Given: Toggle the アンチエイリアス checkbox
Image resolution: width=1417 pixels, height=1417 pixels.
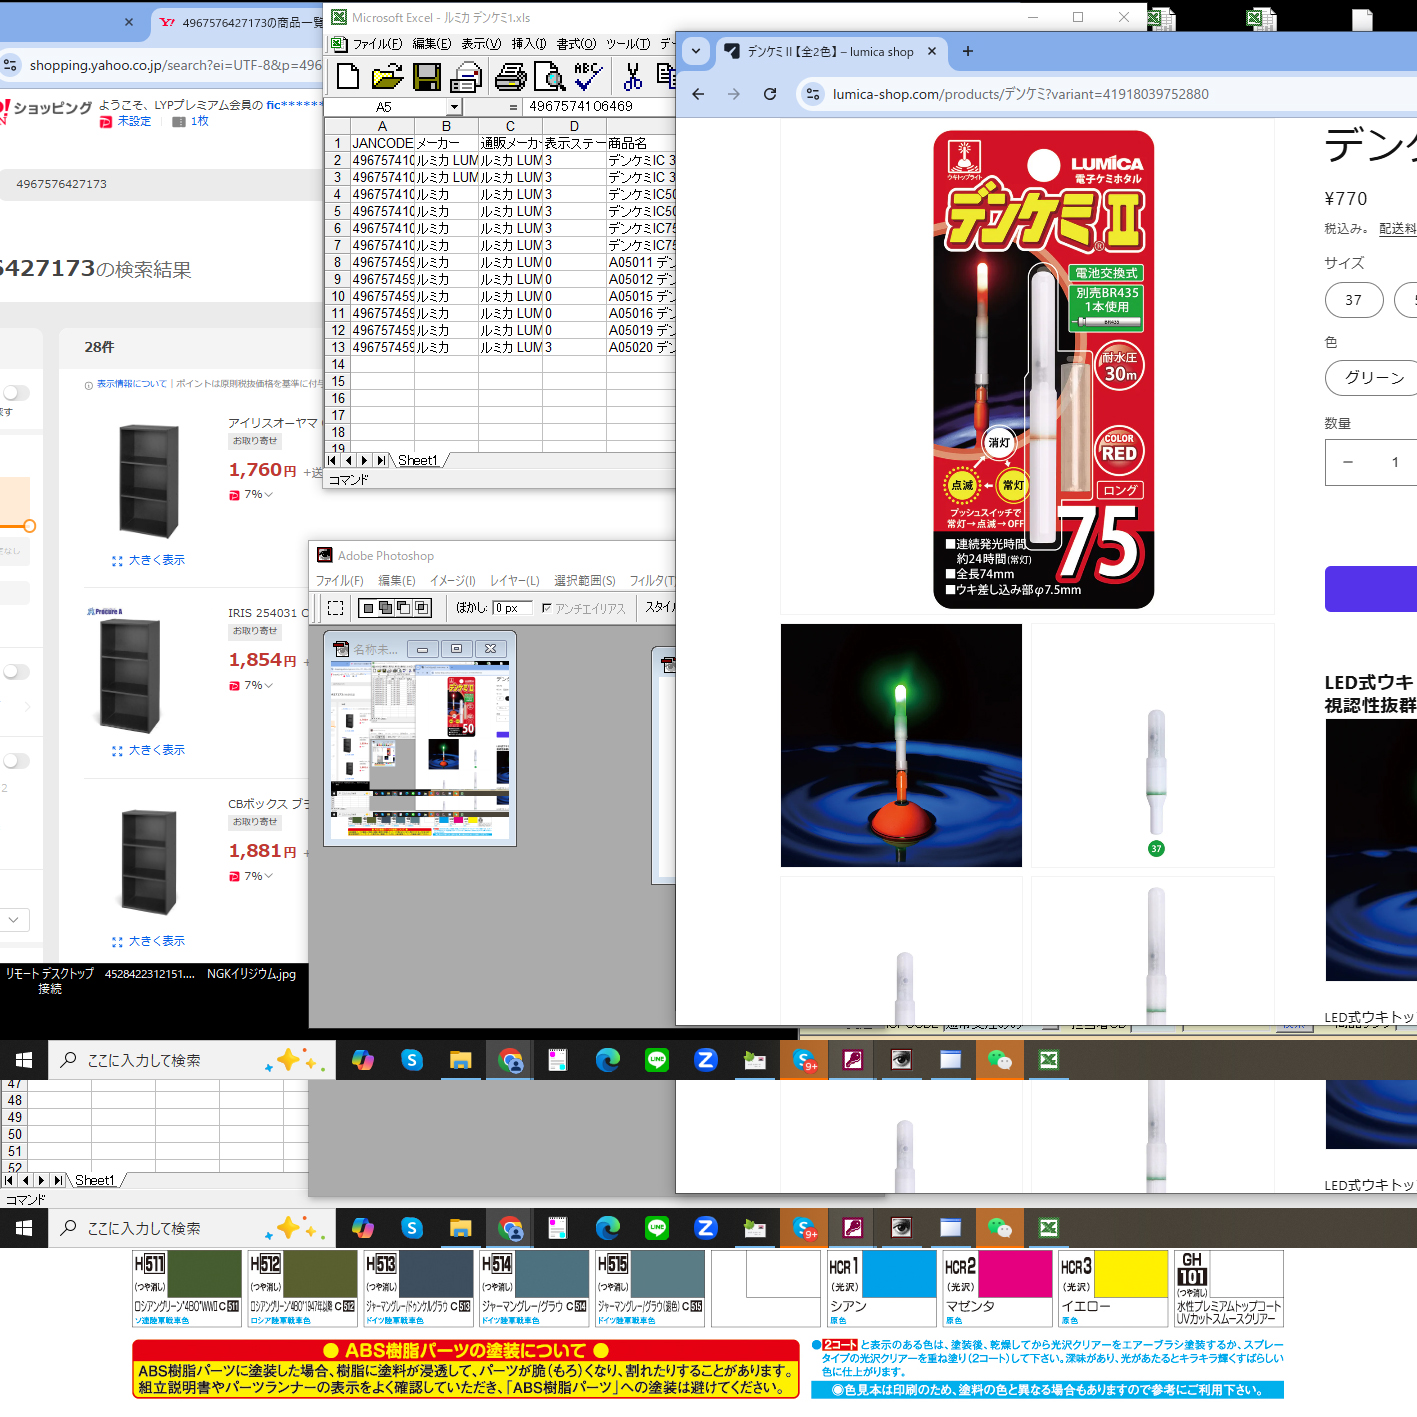Looking at the screenshot, I should pyautogui.click(x=546, y=608).
